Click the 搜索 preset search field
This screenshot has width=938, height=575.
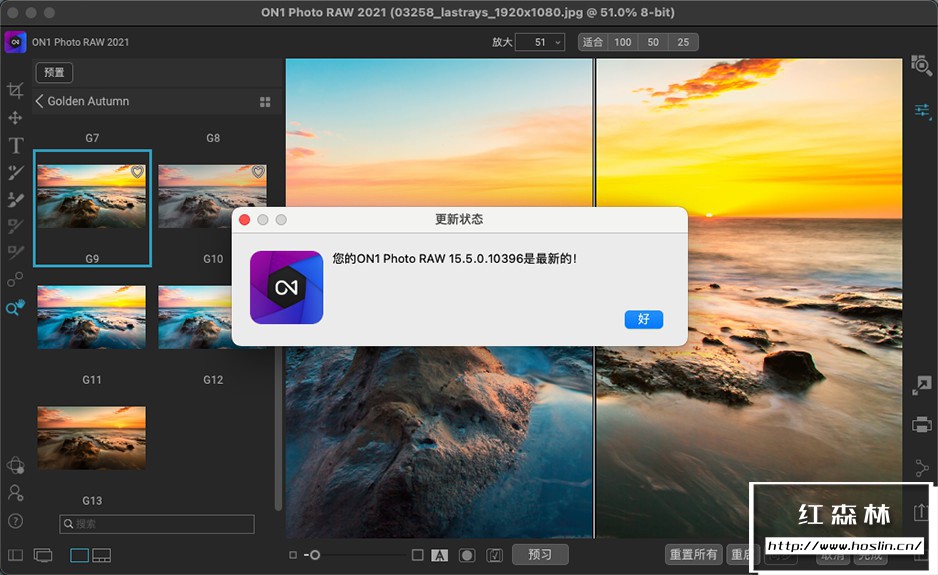click(x=157, y=524)
